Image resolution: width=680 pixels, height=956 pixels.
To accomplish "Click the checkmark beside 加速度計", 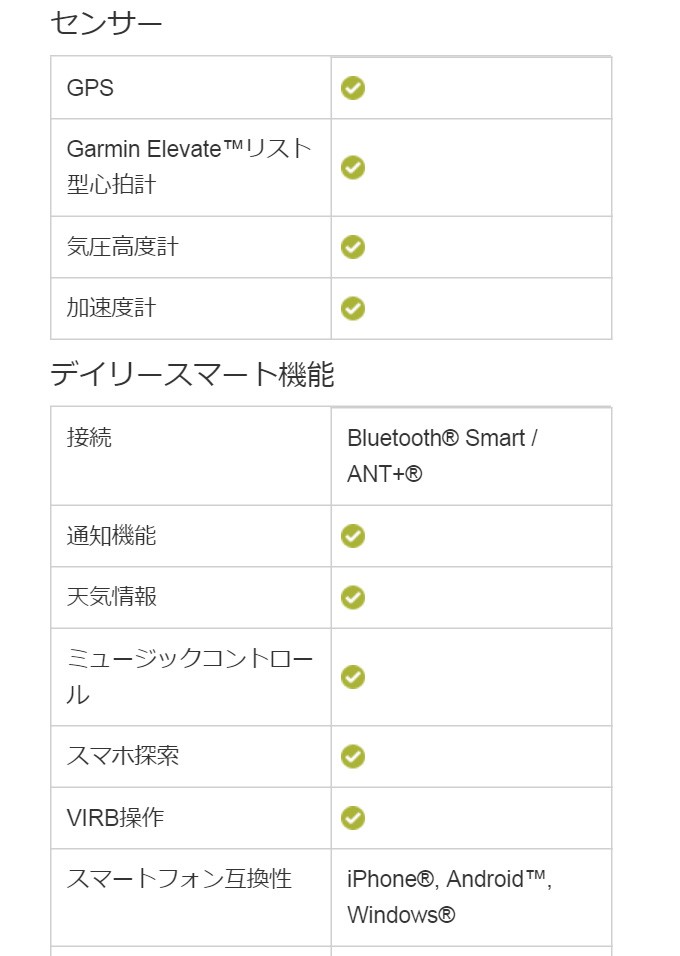I will 353,308.
